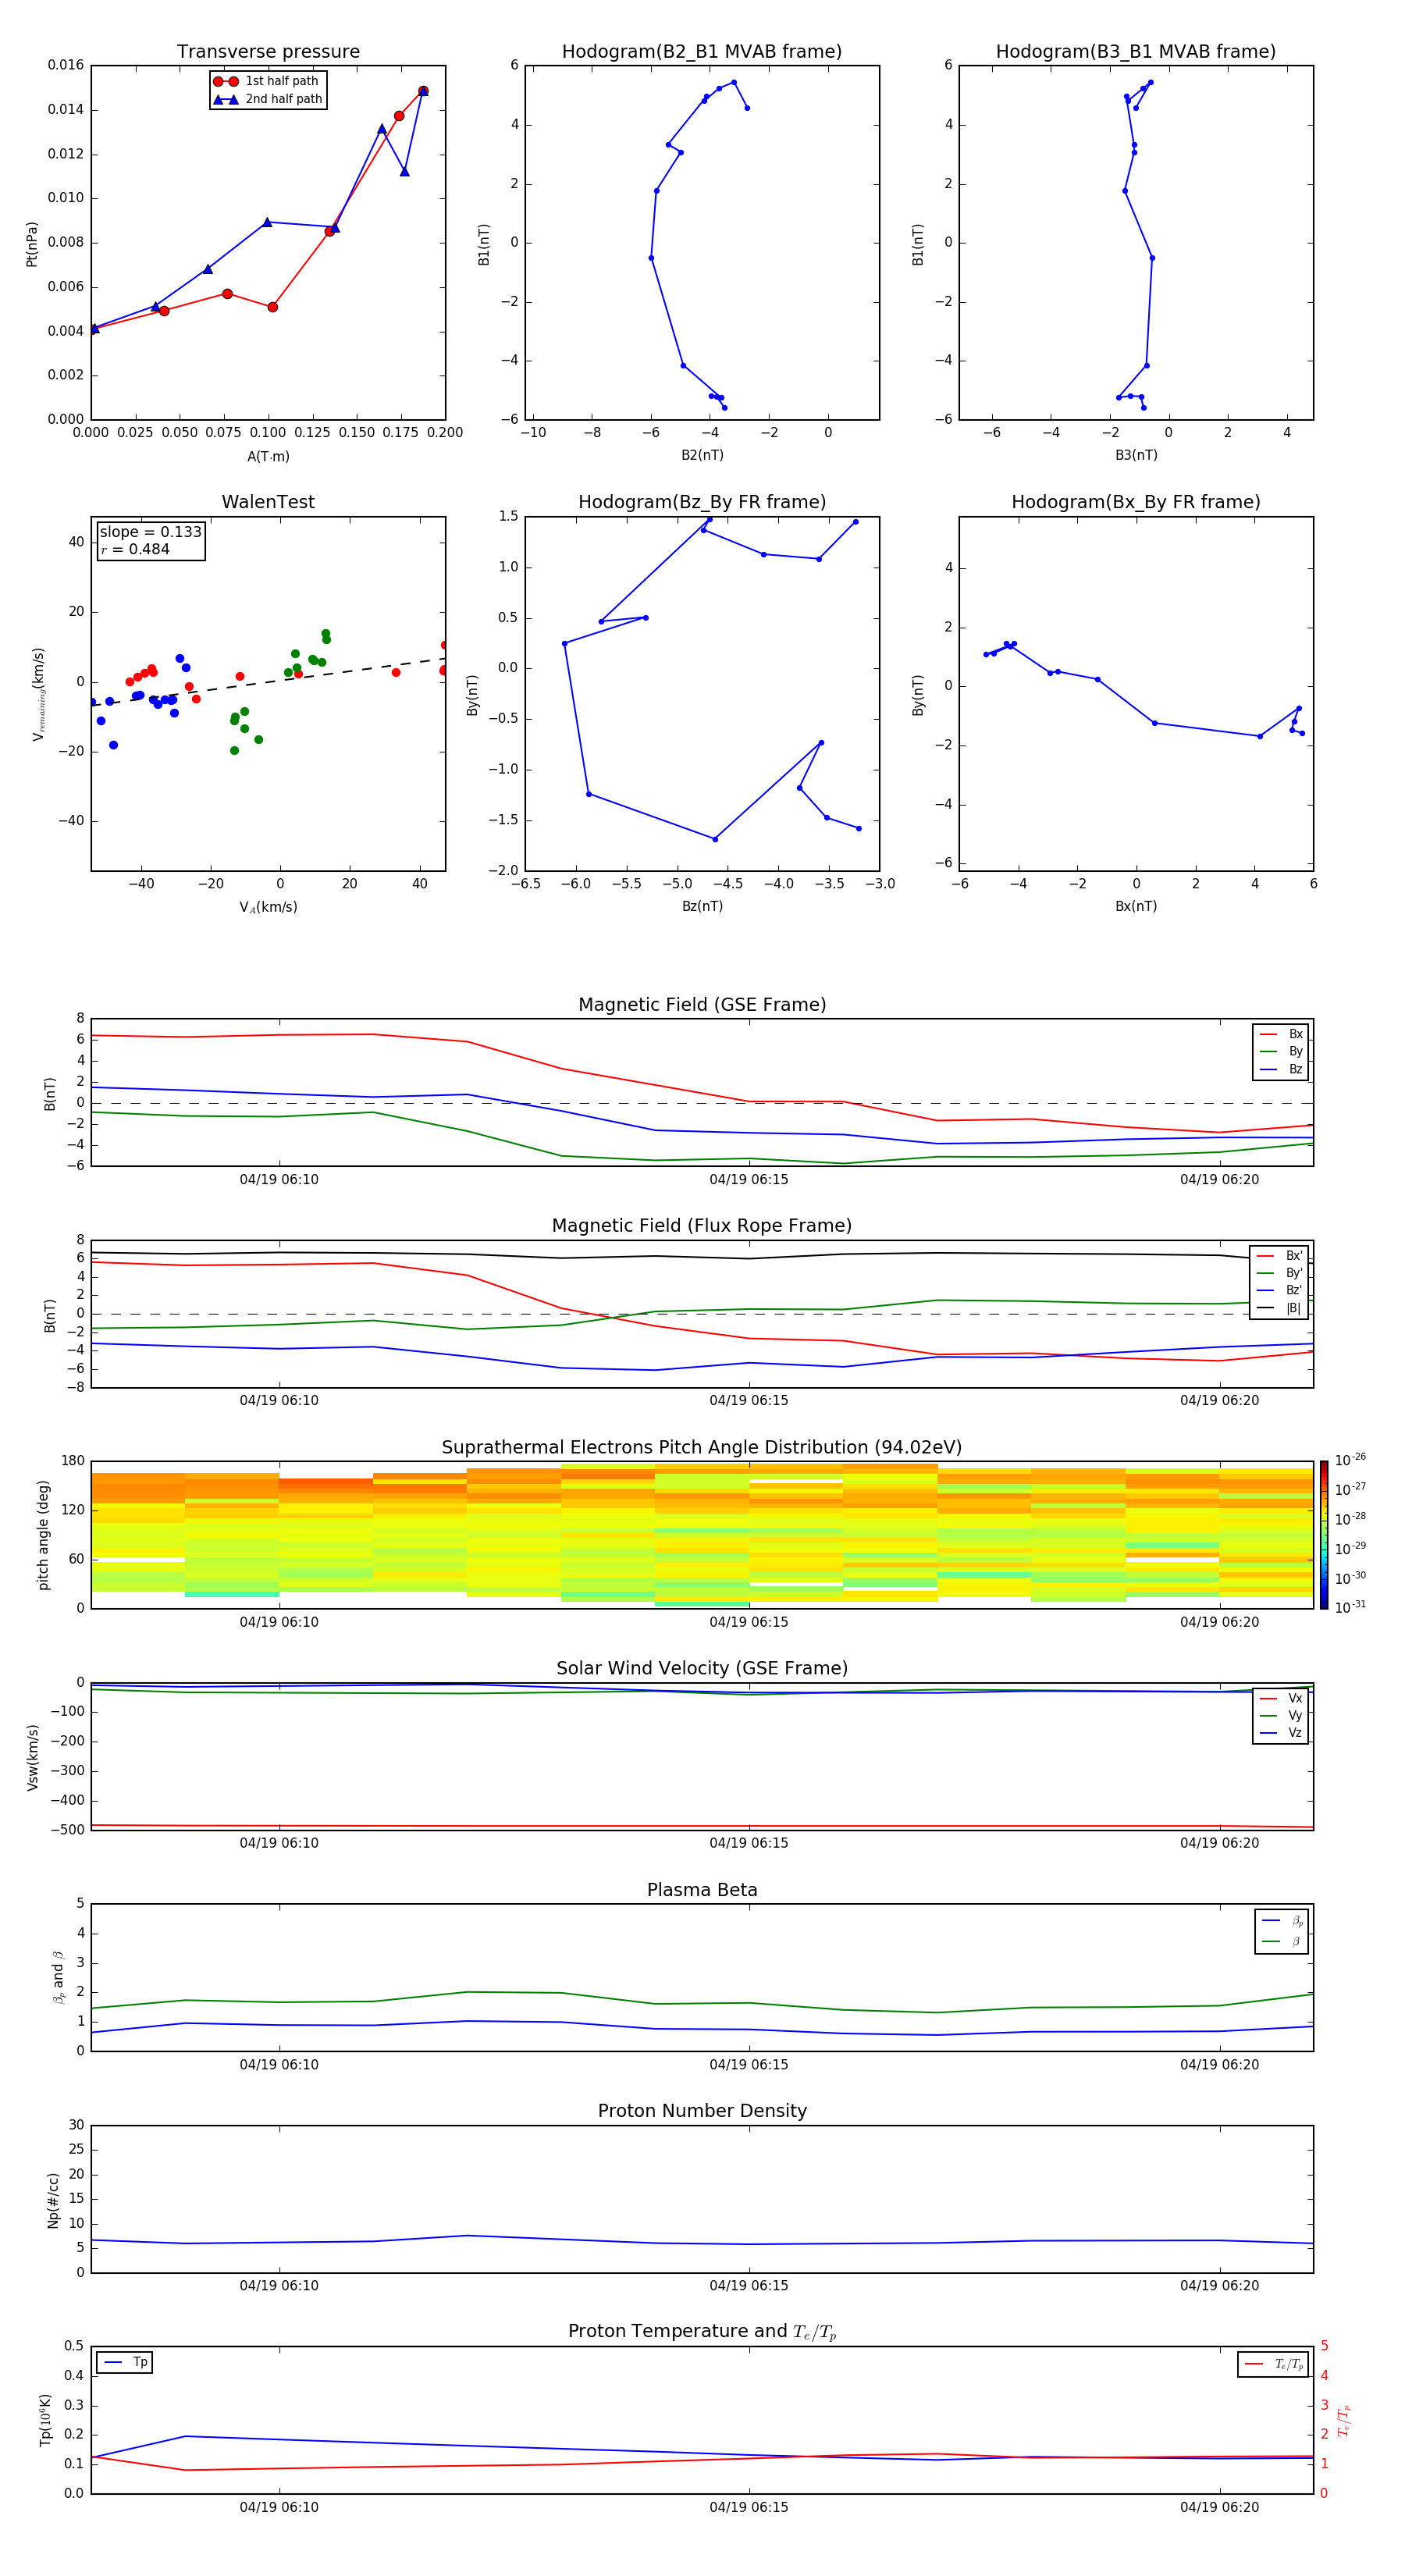Click the 'slope = 0.133' annotation
Viewport: 1405px width, 2576px height.
(151, 532)
